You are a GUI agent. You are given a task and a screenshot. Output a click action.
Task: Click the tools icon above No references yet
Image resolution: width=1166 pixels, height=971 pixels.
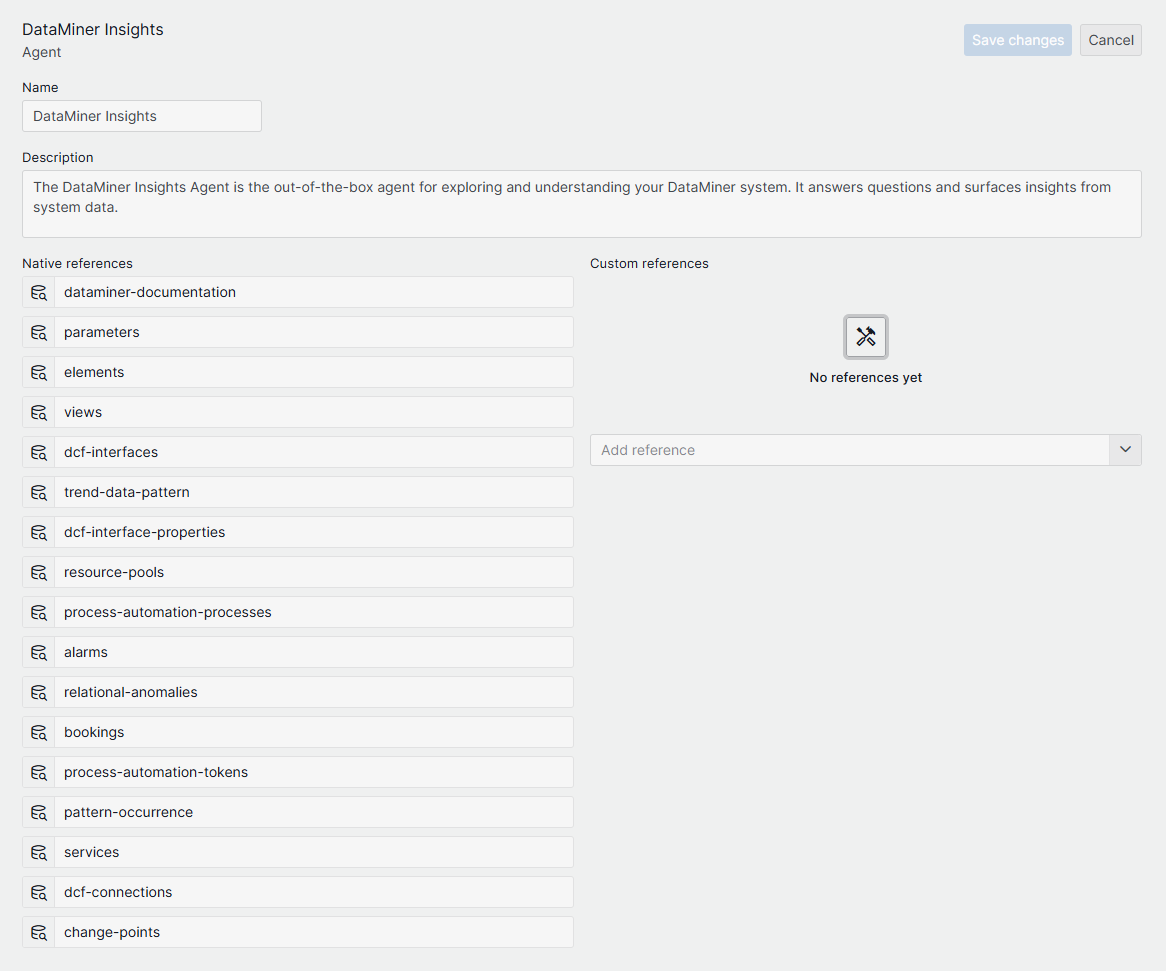pyautogui.click(x=866, y=337)
